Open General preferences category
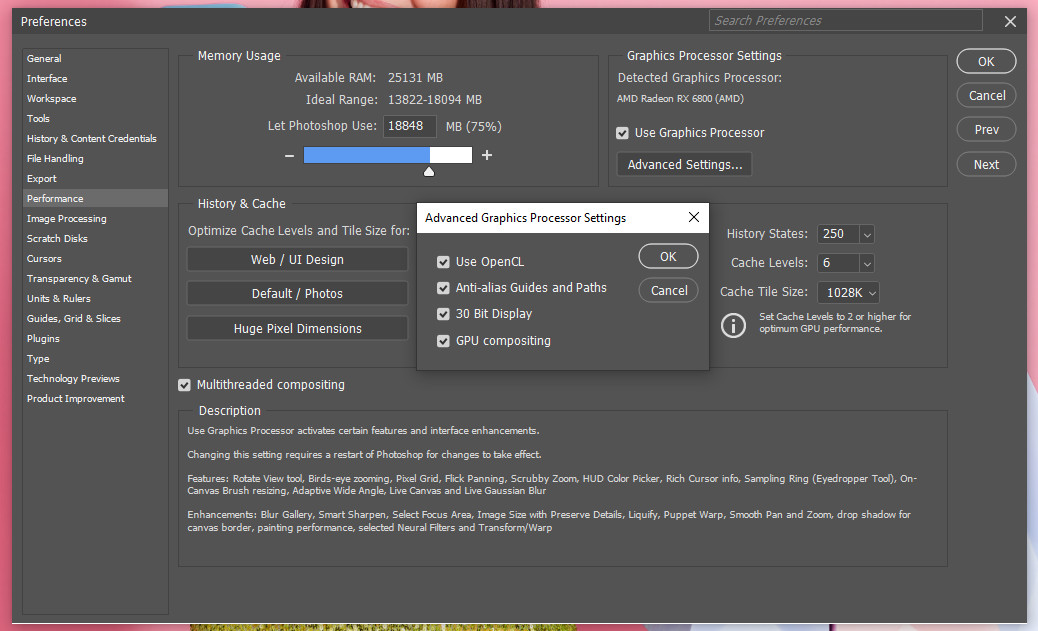The width and height of the screenshot is (1038, 631). click(x=95, y=58)
